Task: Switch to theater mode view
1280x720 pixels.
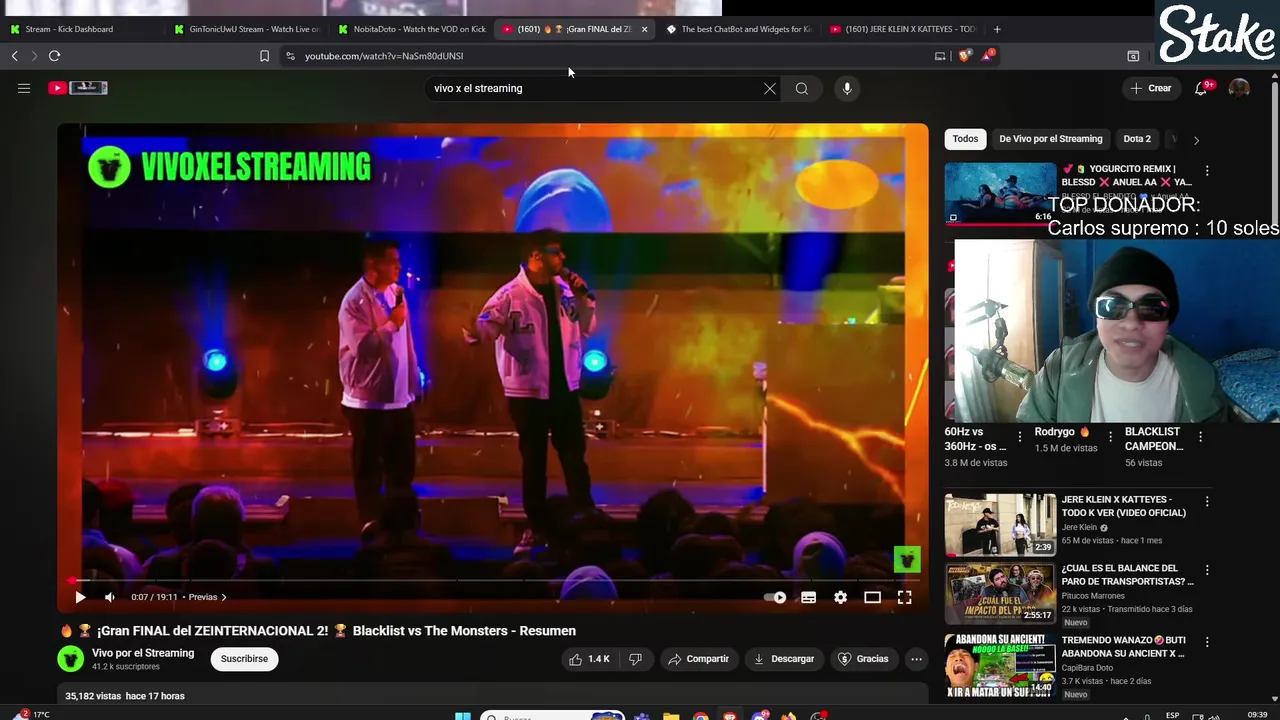Action: [872, 597]
